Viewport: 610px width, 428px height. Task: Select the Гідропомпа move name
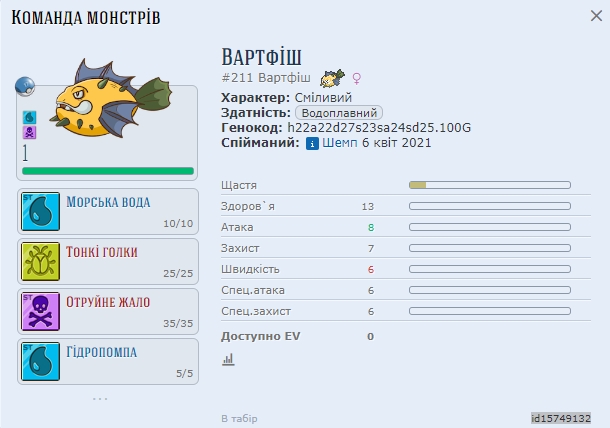(102, 352)
